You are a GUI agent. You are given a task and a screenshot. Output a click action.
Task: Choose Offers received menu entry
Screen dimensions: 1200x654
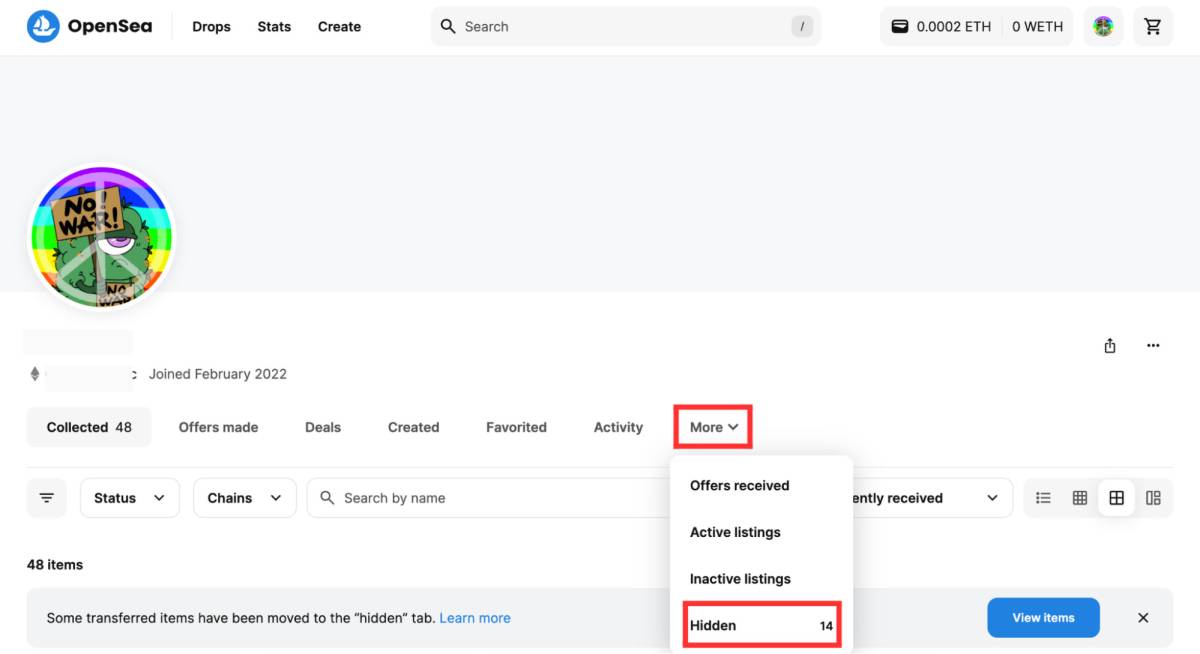739,486
